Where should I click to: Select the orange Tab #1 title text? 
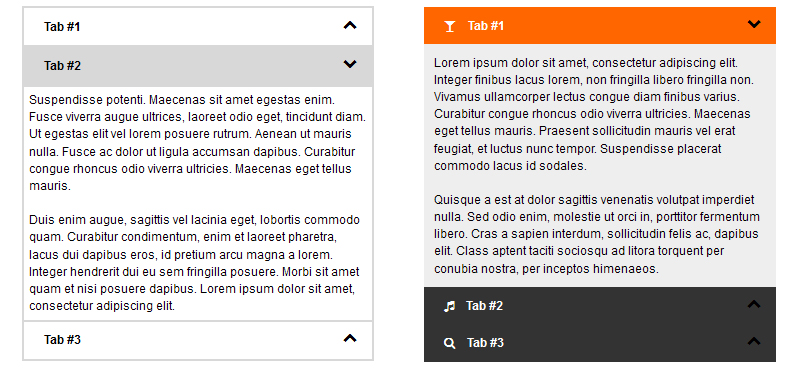click(x=486, y=26)
